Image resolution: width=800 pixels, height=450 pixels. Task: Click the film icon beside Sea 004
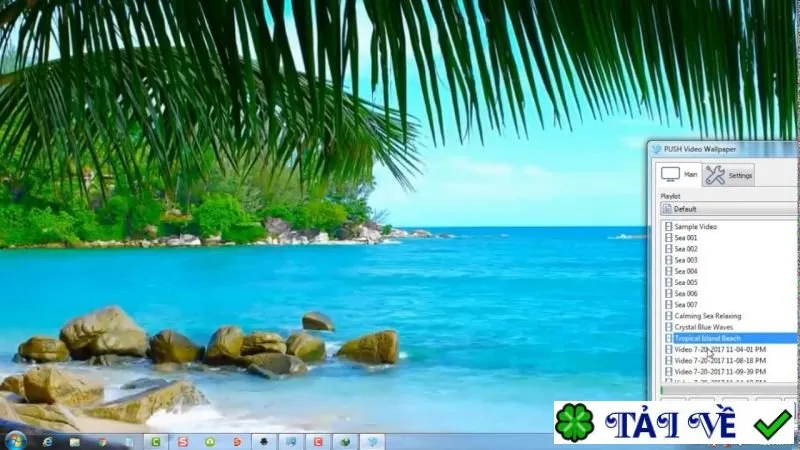click(668, 271)
